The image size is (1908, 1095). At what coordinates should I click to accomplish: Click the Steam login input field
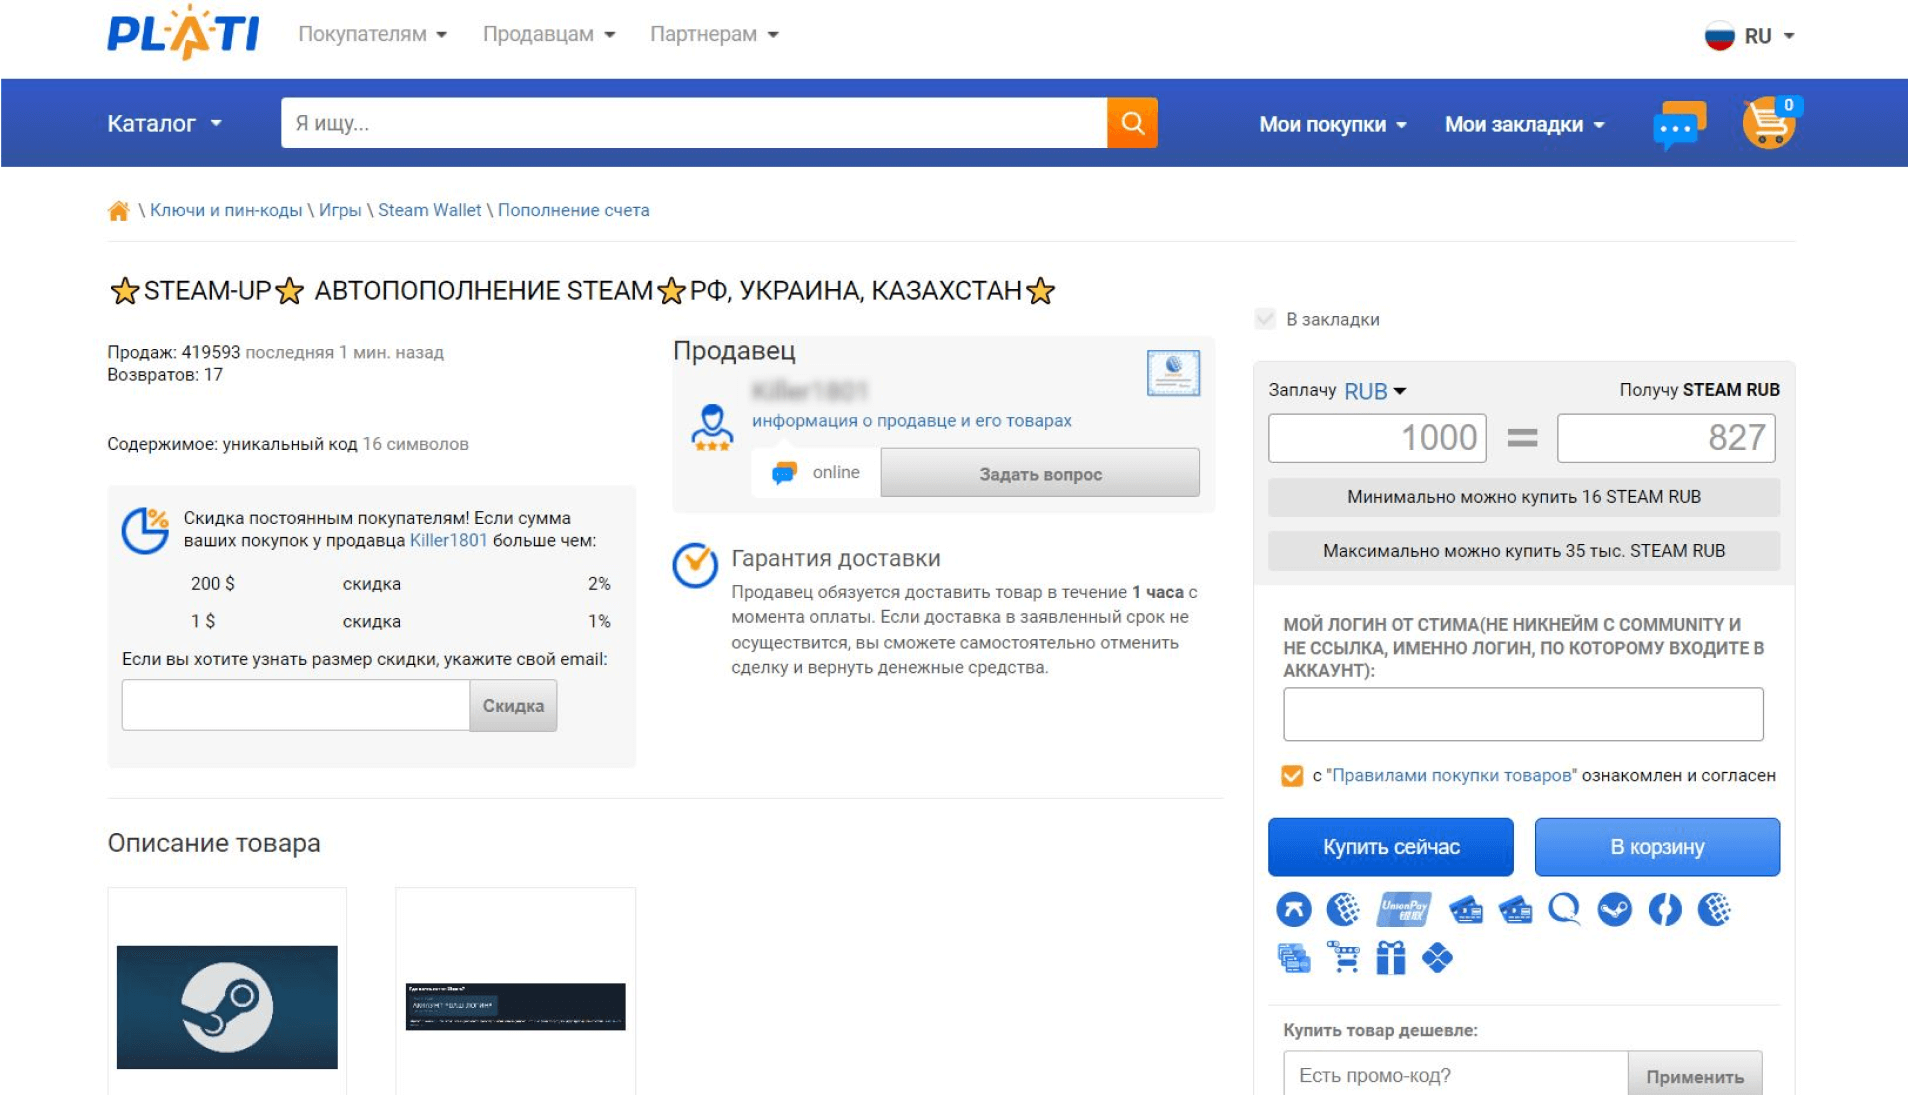pyautogui.click(x=1522, y=714)
